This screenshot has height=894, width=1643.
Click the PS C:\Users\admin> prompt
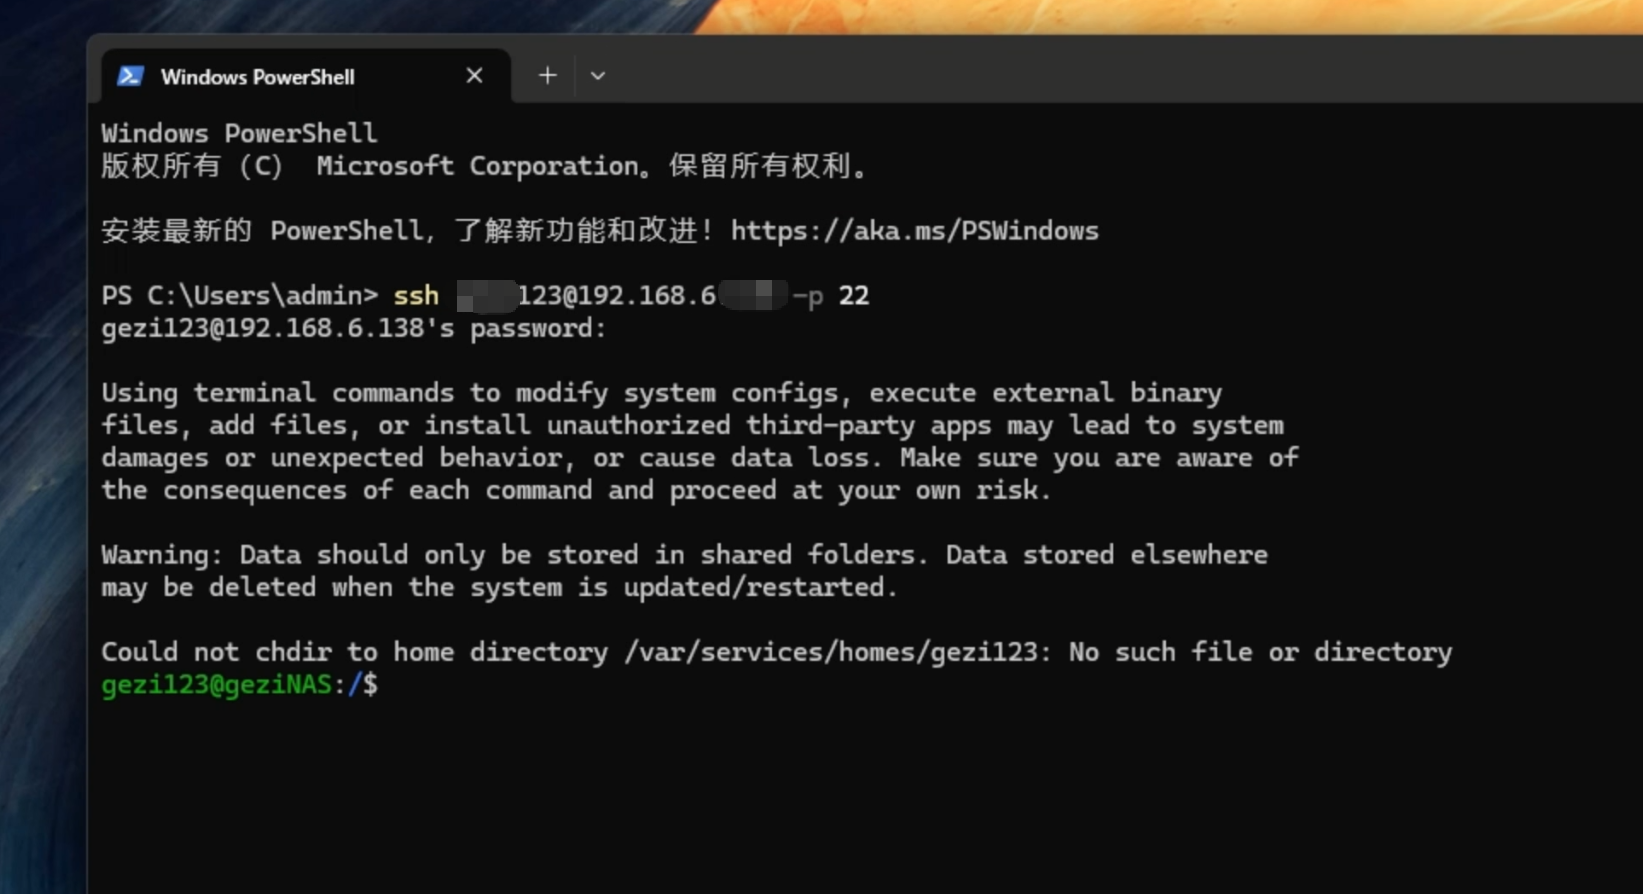coord(239,296)
